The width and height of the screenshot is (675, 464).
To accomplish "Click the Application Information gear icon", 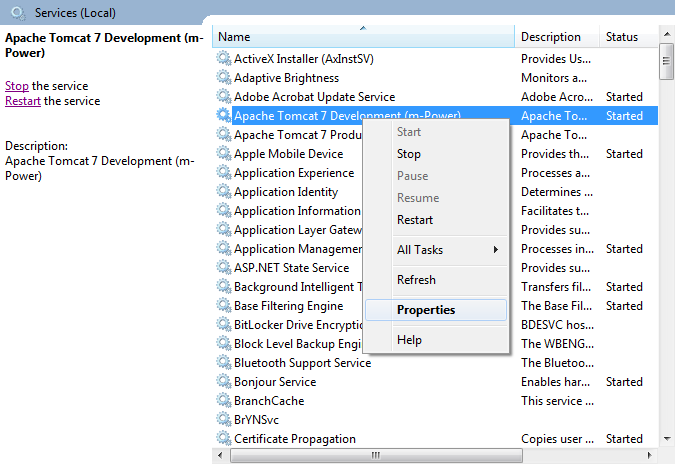I will [223, 210].
